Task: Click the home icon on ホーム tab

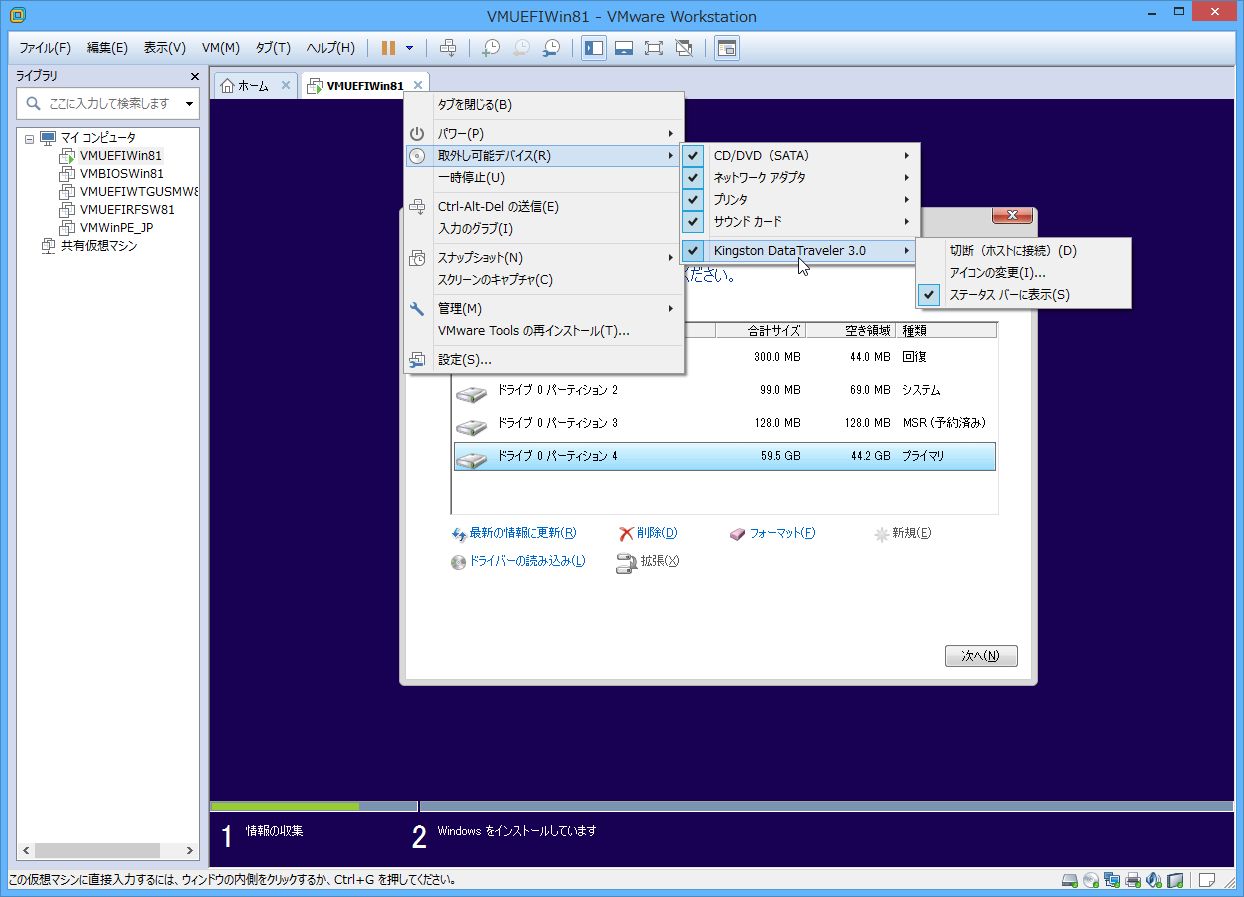Action: point(227,86)
